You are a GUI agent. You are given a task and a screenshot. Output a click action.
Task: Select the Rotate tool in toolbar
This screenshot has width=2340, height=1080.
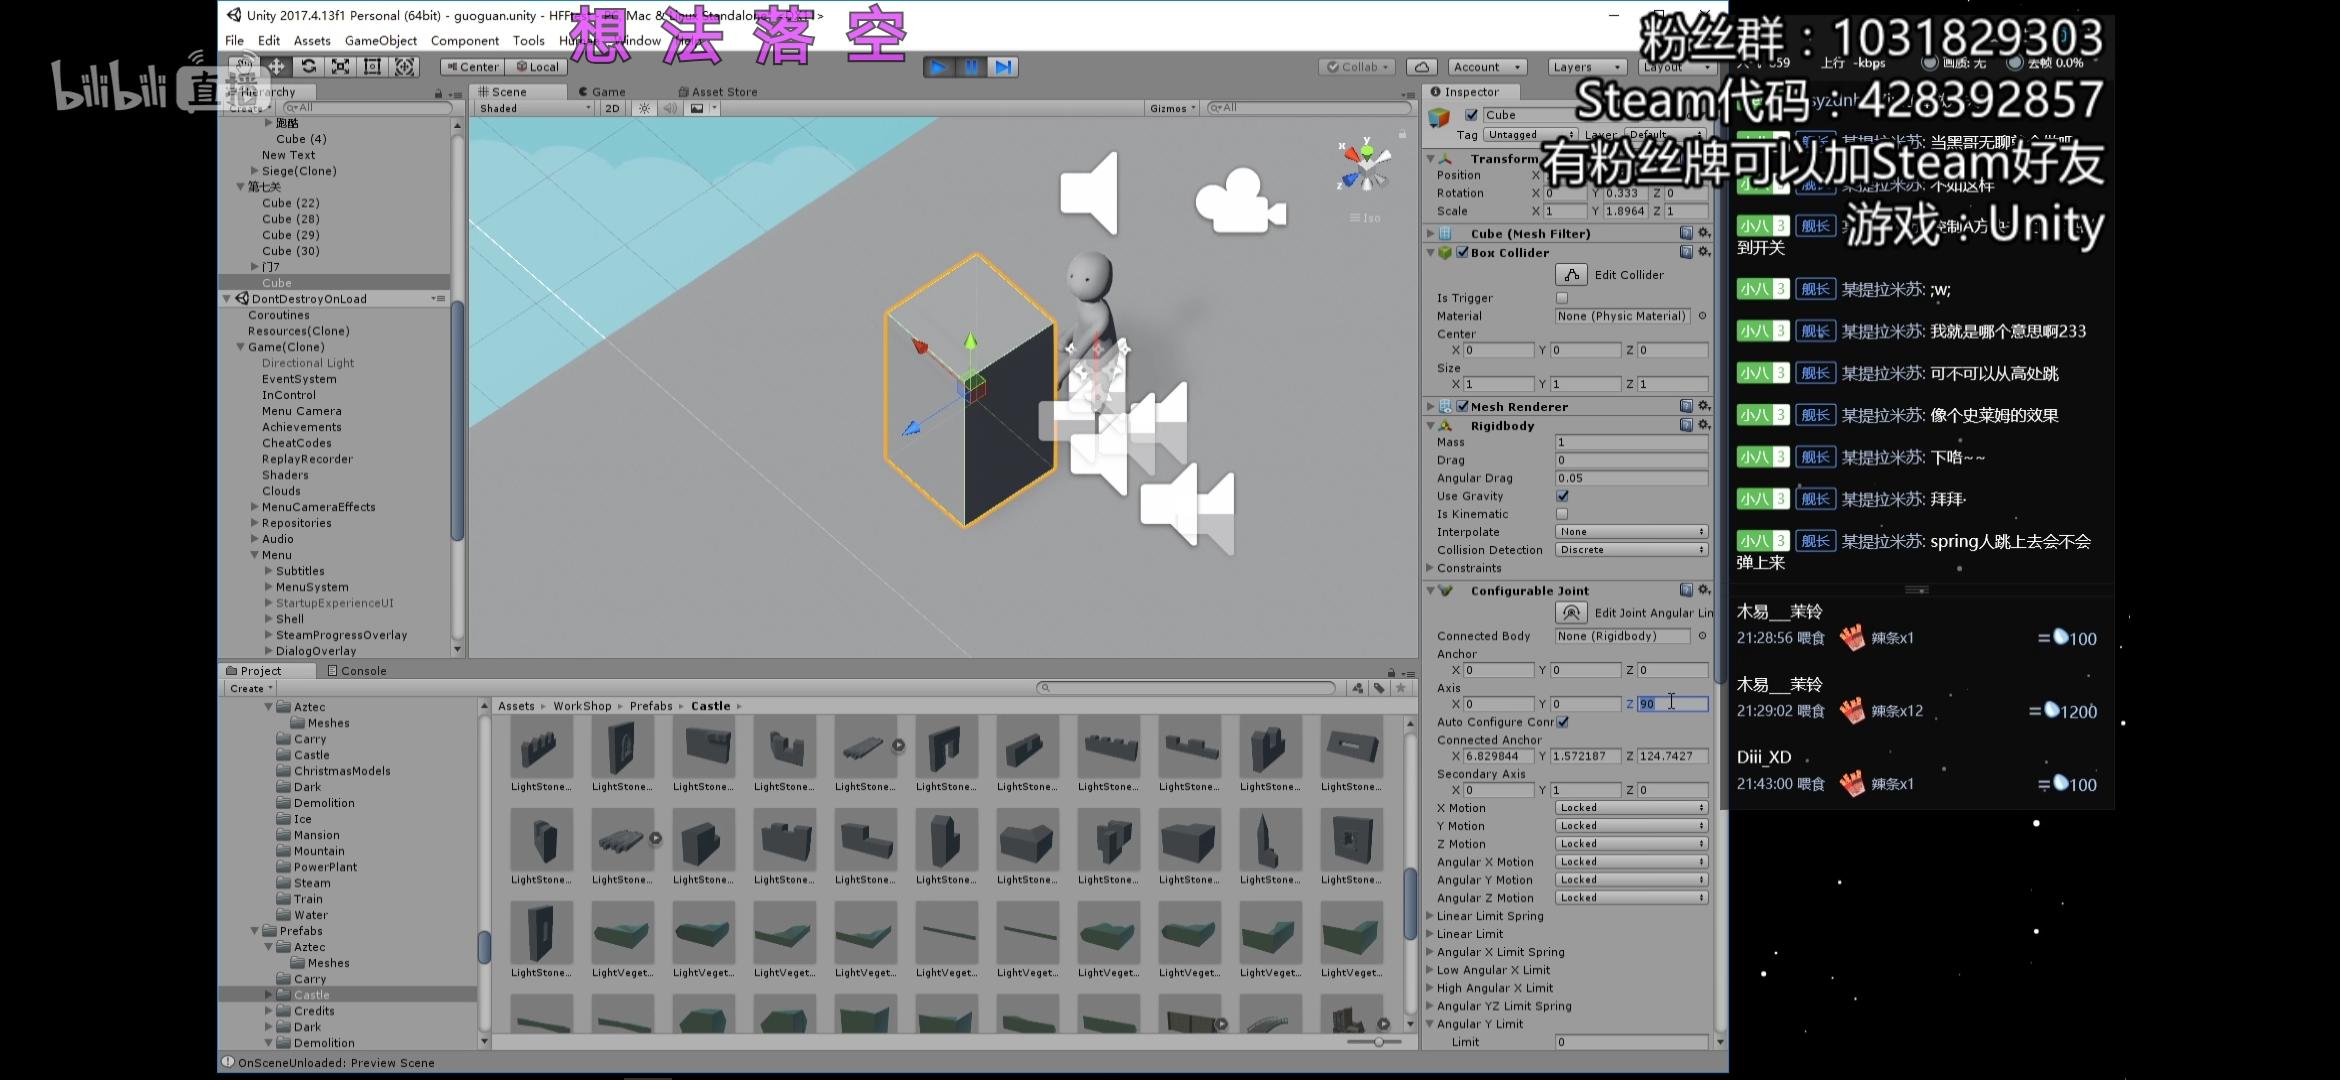[308, 66]
